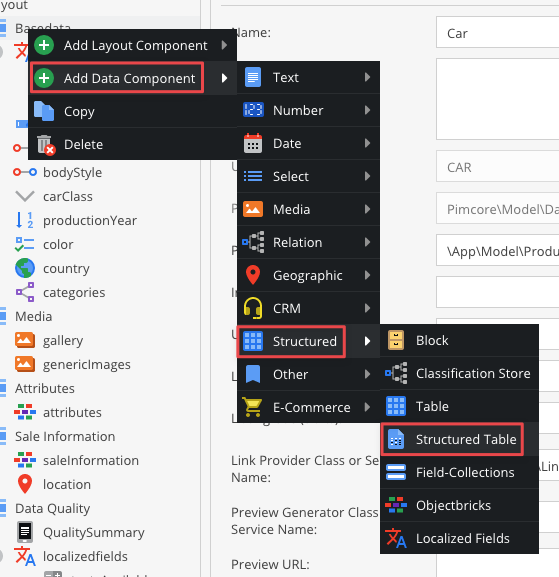Image resolution: width=559 pixels, height=577 pixels.
Task: Click the Text document icon in submenu
Action: pyautogui.click(x=253, y=77)
